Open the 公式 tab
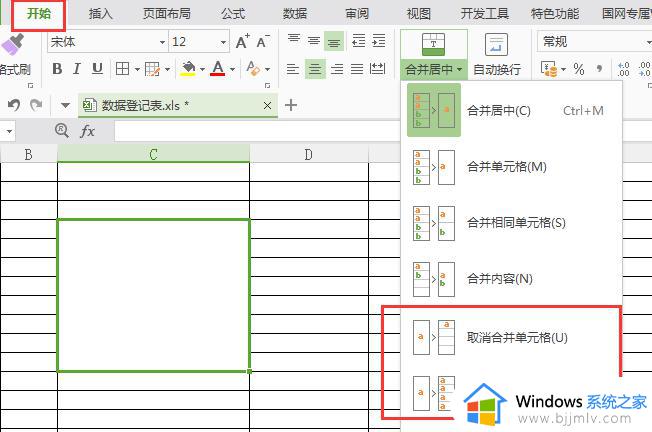 tap(233, 14)
